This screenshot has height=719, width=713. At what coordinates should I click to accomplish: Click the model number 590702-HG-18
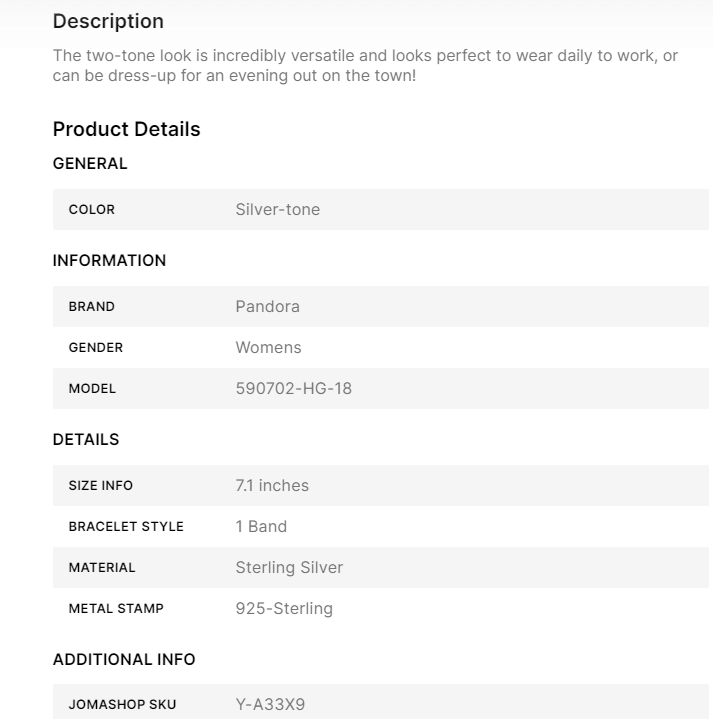pyautogui.click(x=293, y=389)
